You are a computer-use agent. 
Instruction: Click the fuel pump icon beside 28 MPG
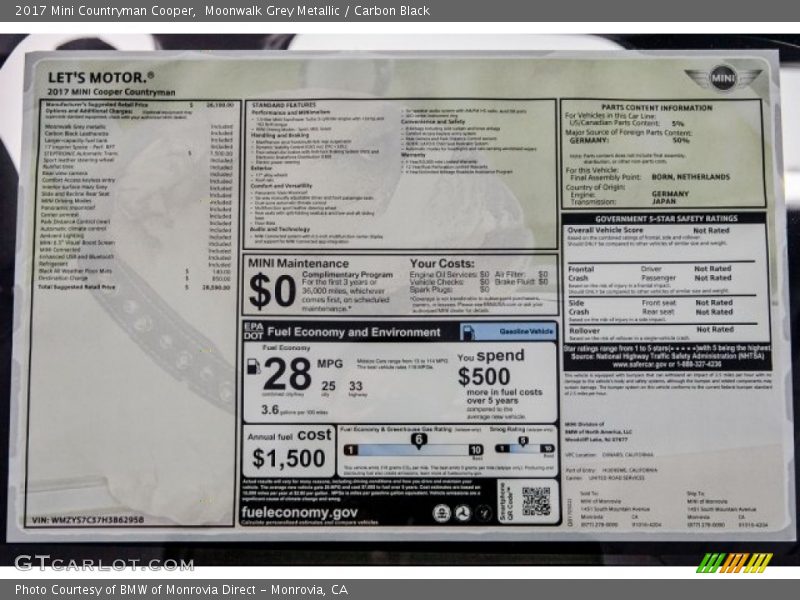coord(253,367)
